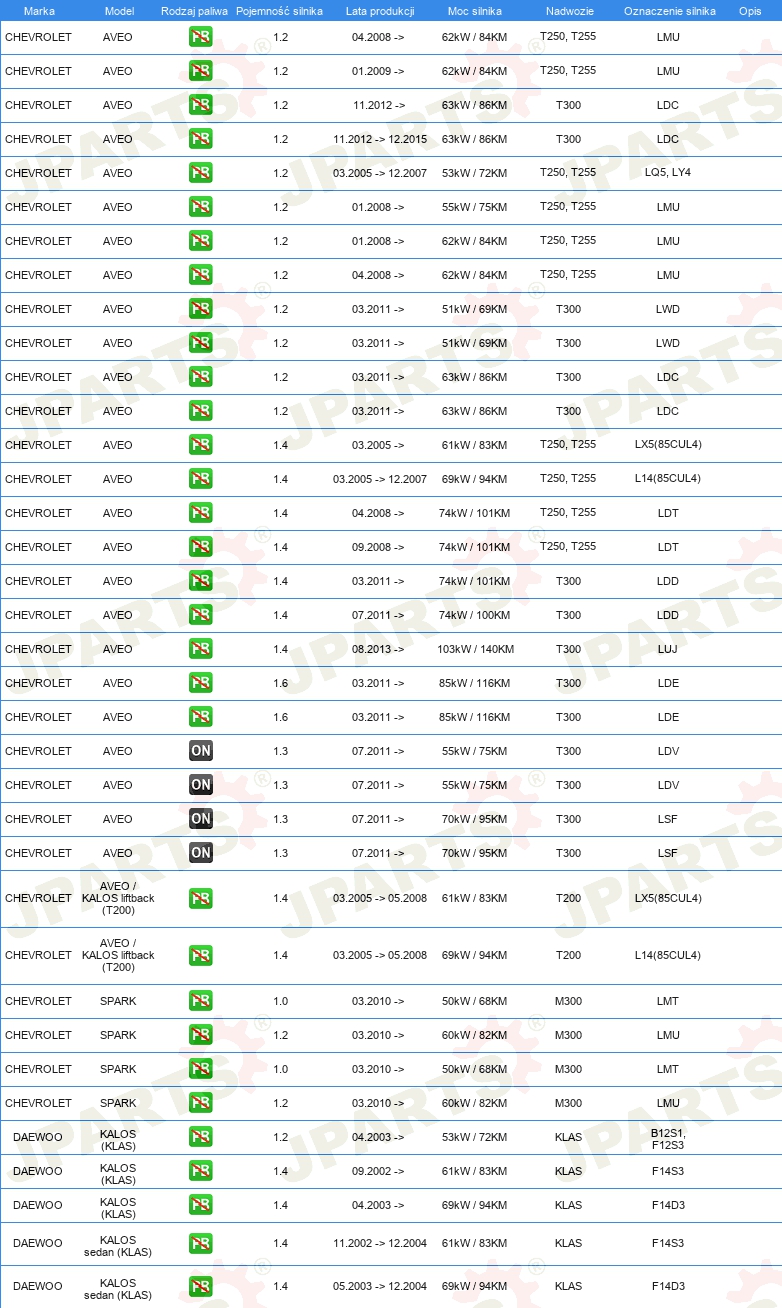This screenshot has height=1308, width=782.
Task: Click the 103kW / 140KM power cell
Action: [475, 649]
